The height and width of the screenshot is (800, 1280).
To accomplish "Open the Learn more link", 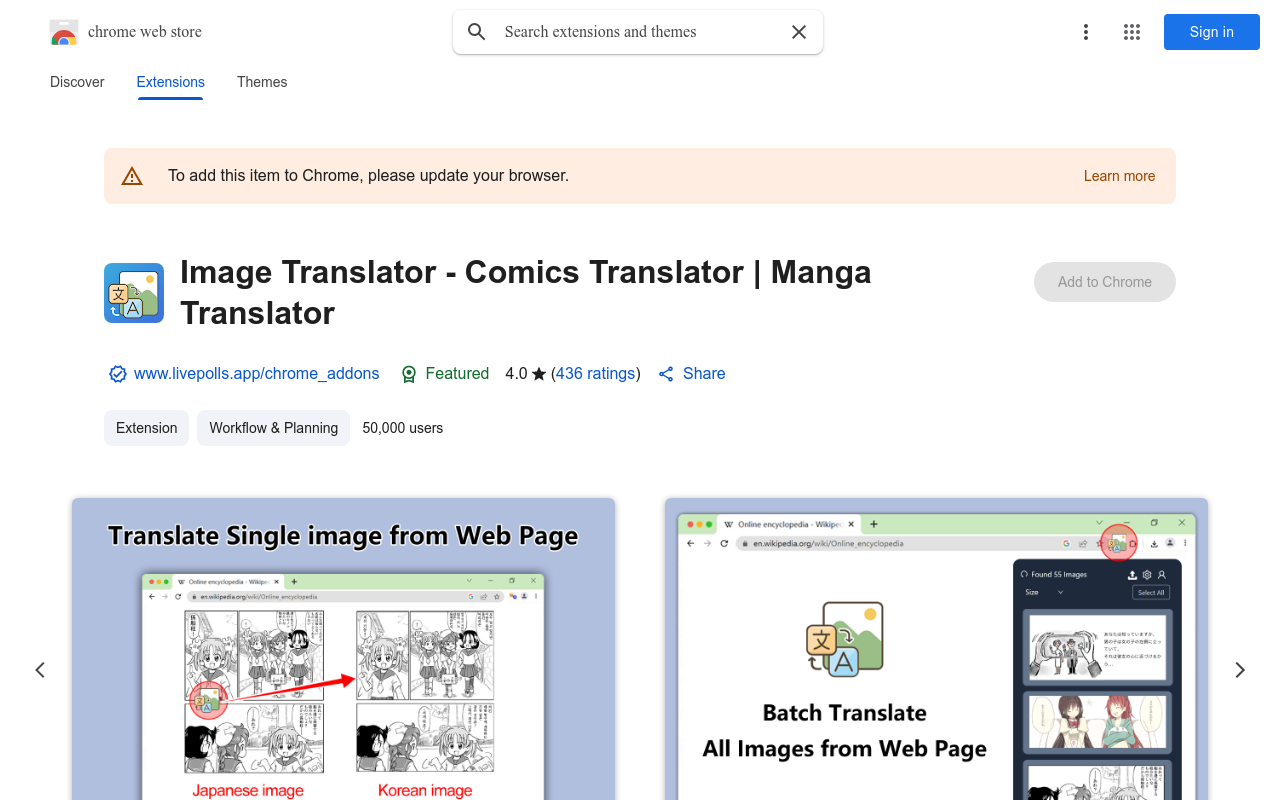I will (1119, 176).
